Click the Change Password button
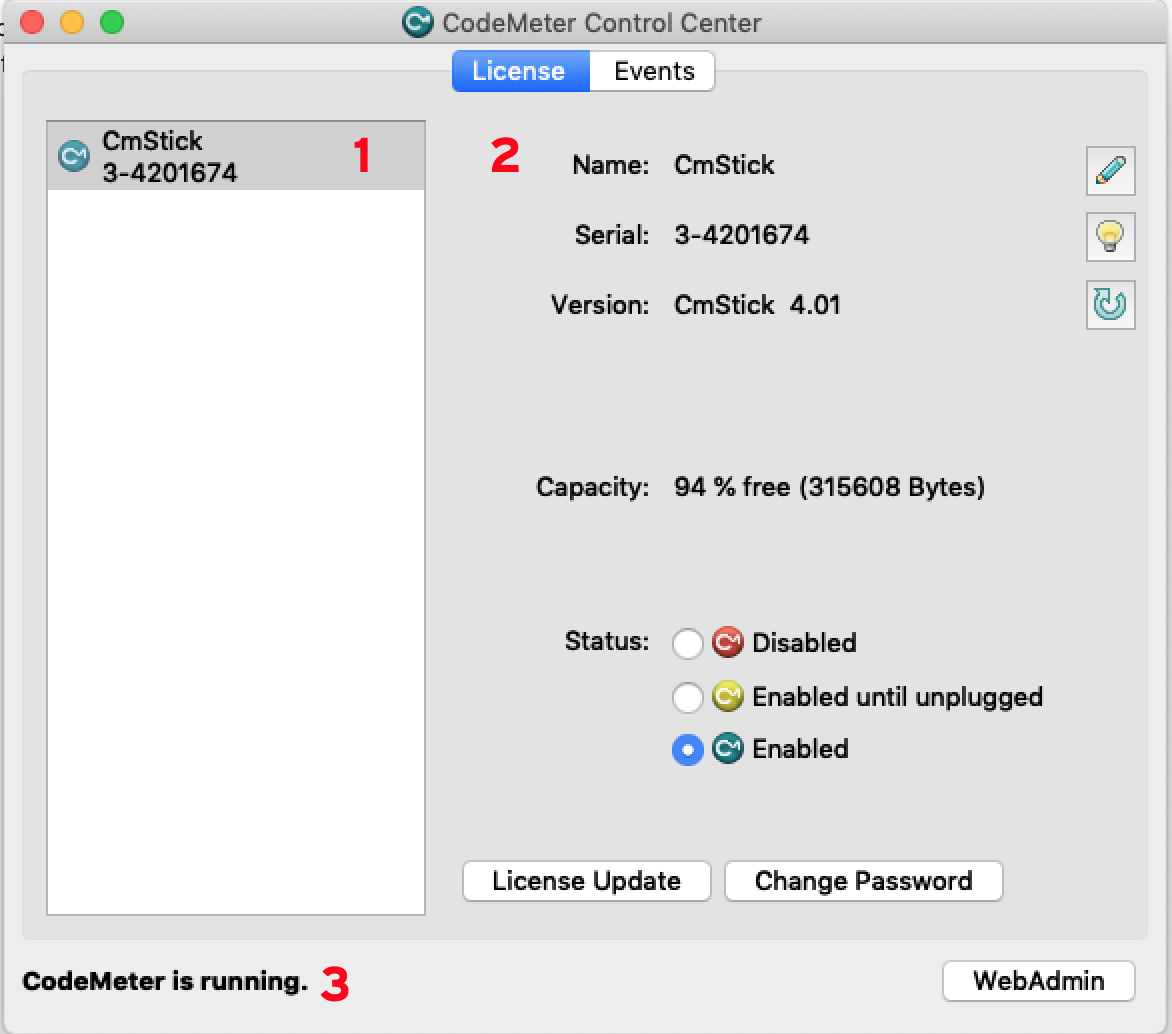Screen dimensions: 1172x1034 863,881
